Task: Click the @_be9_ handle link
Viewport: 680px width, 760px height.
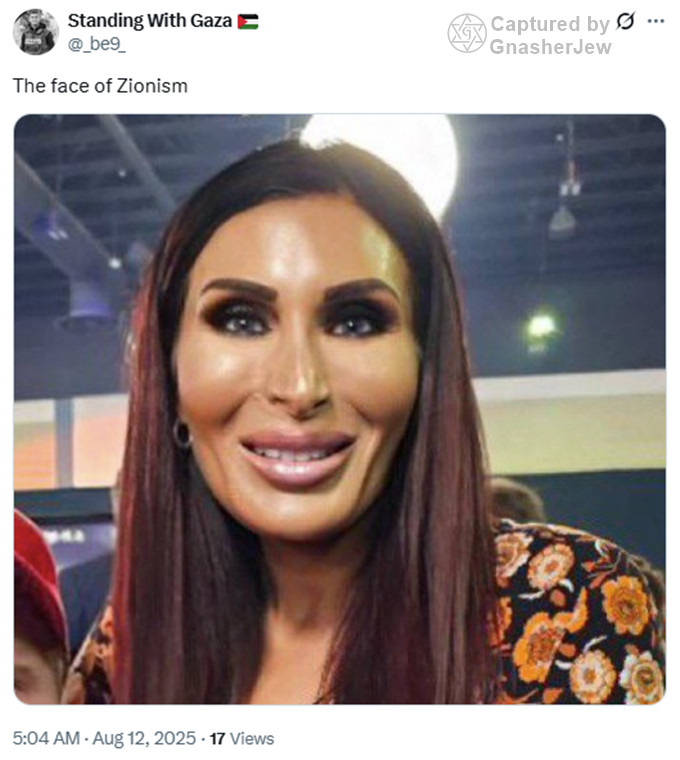Action: point(96,44)
